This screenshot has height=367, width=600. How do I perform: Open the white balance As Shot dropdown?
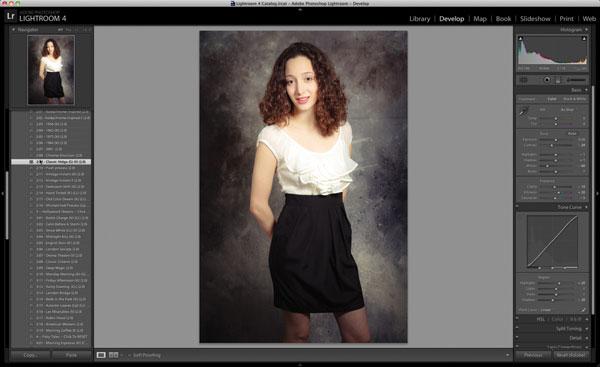pyautogui.click(x=567, y=109)
